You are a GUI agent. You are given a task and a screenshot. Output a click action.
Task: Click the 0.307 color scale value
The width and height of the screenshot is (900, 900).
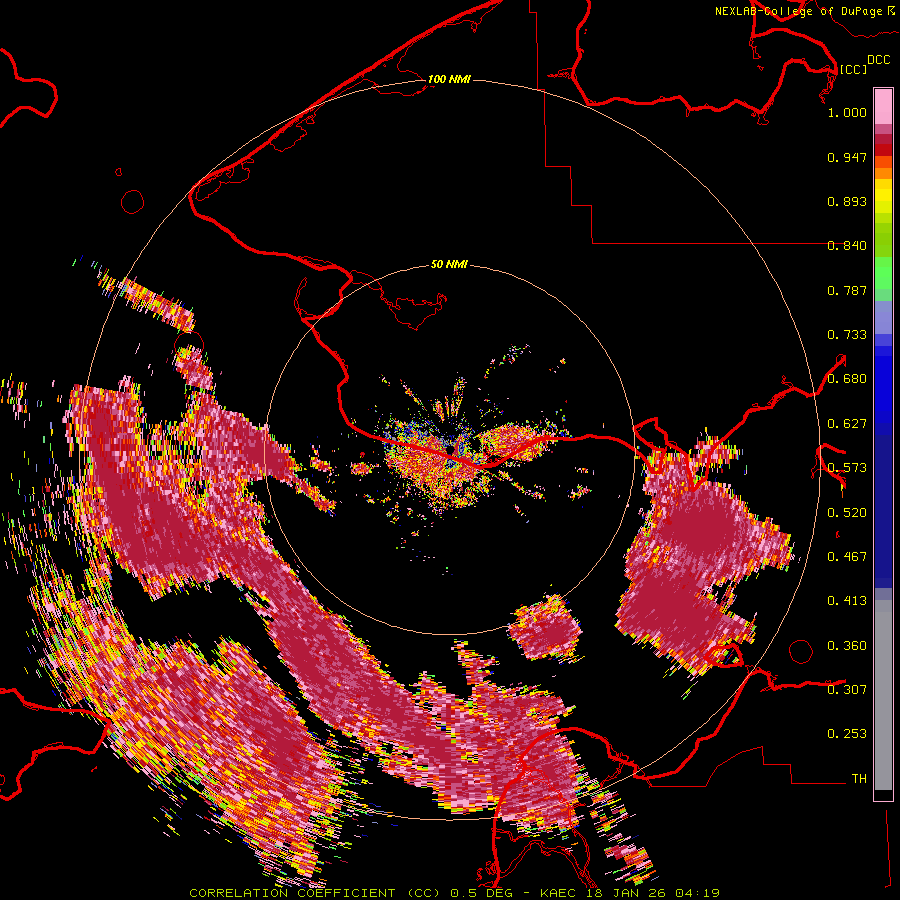(x=847, y=690)
